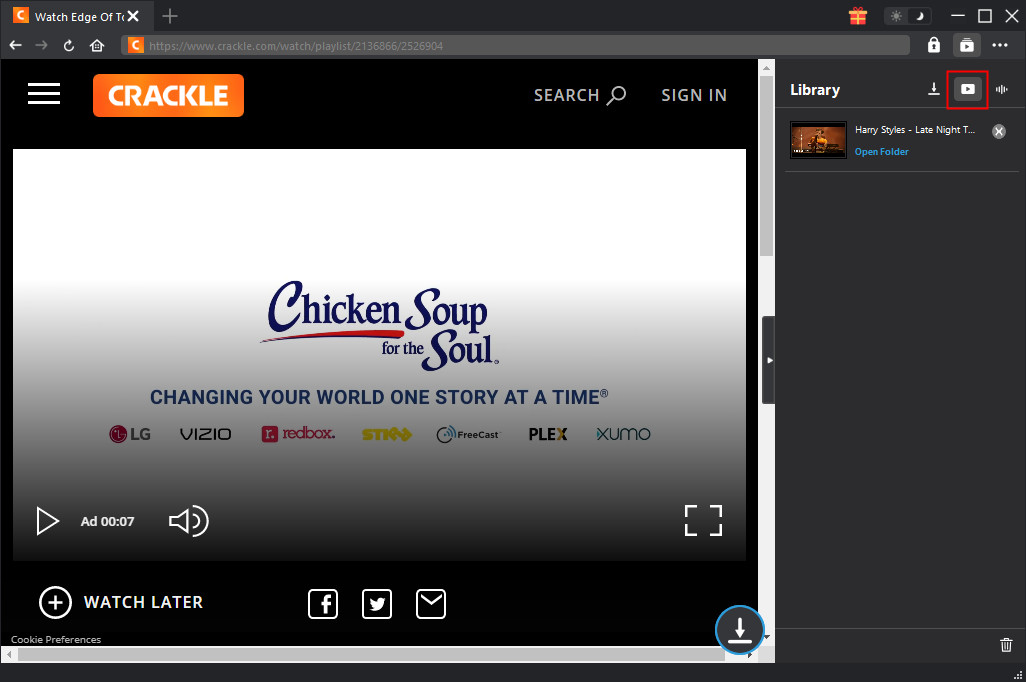Screen dimensions: 1026x682
Task: Open the gift box icon
Action: coord(857,16)
